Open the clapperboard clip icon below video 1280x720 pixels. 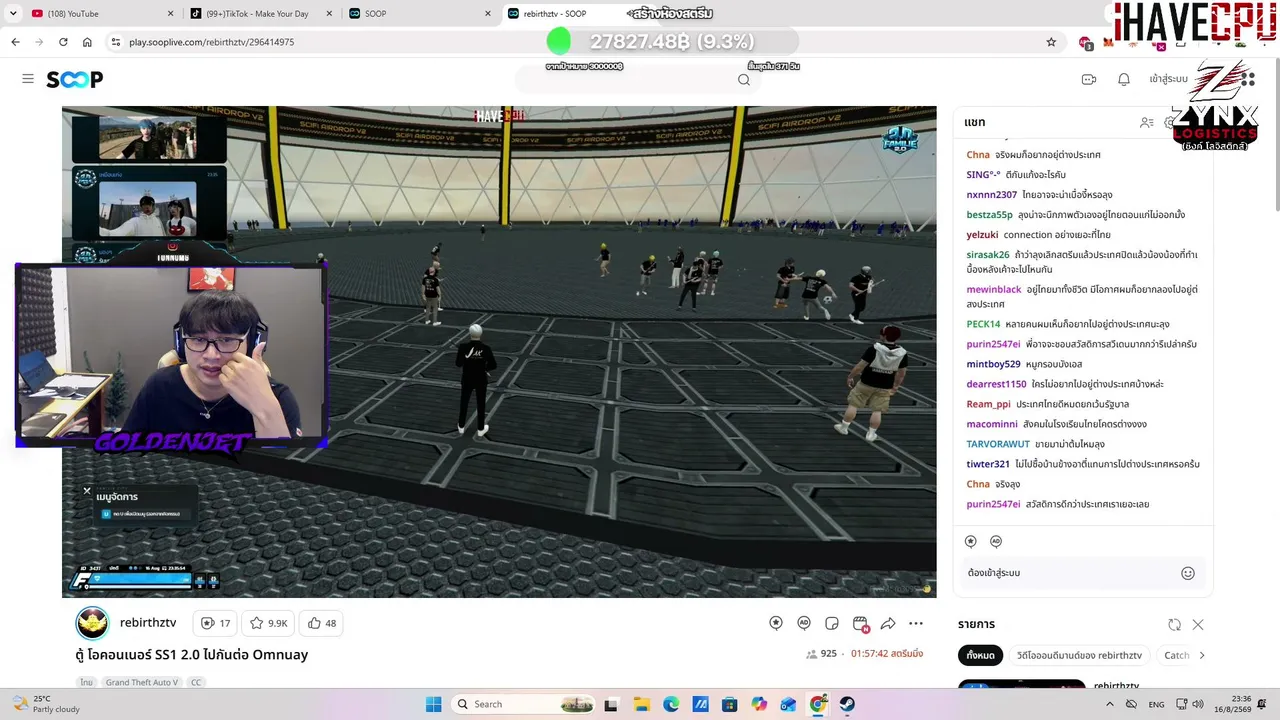[x=860, y=623]
